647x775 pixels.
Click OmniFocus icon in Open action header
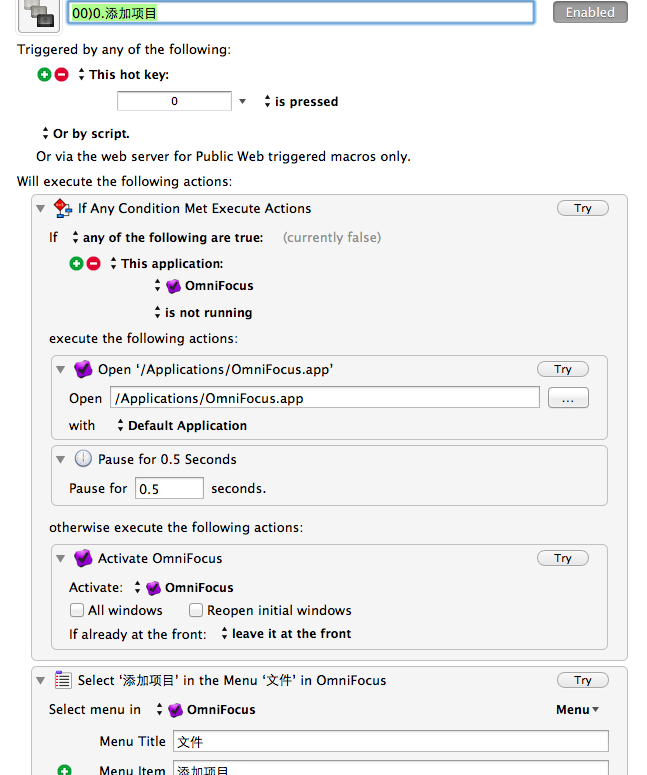pyautogui.click(x=83, y=369)
